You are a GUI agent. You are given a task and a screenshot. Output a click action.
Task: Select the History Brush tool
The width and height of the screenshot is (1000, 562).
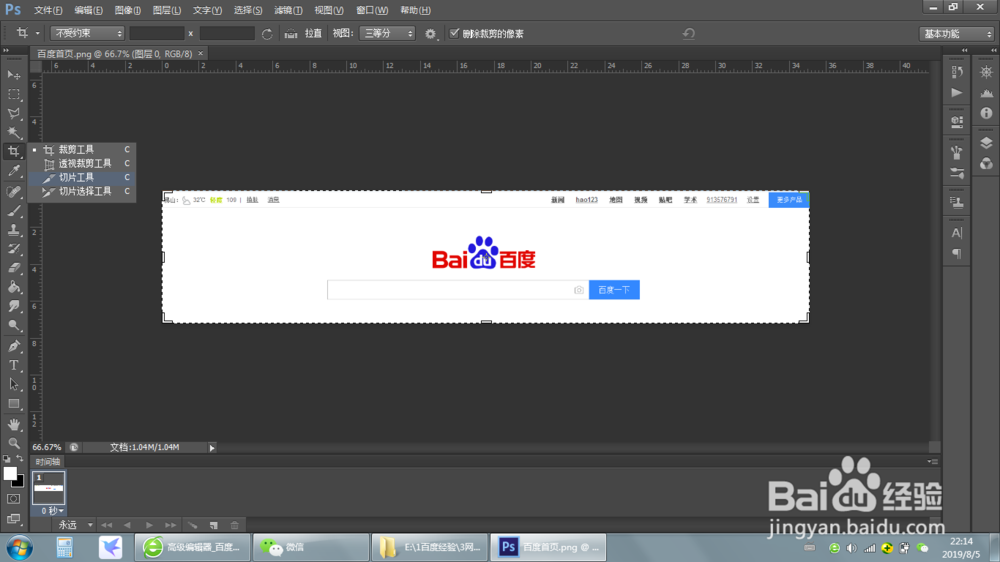(13, 249)
